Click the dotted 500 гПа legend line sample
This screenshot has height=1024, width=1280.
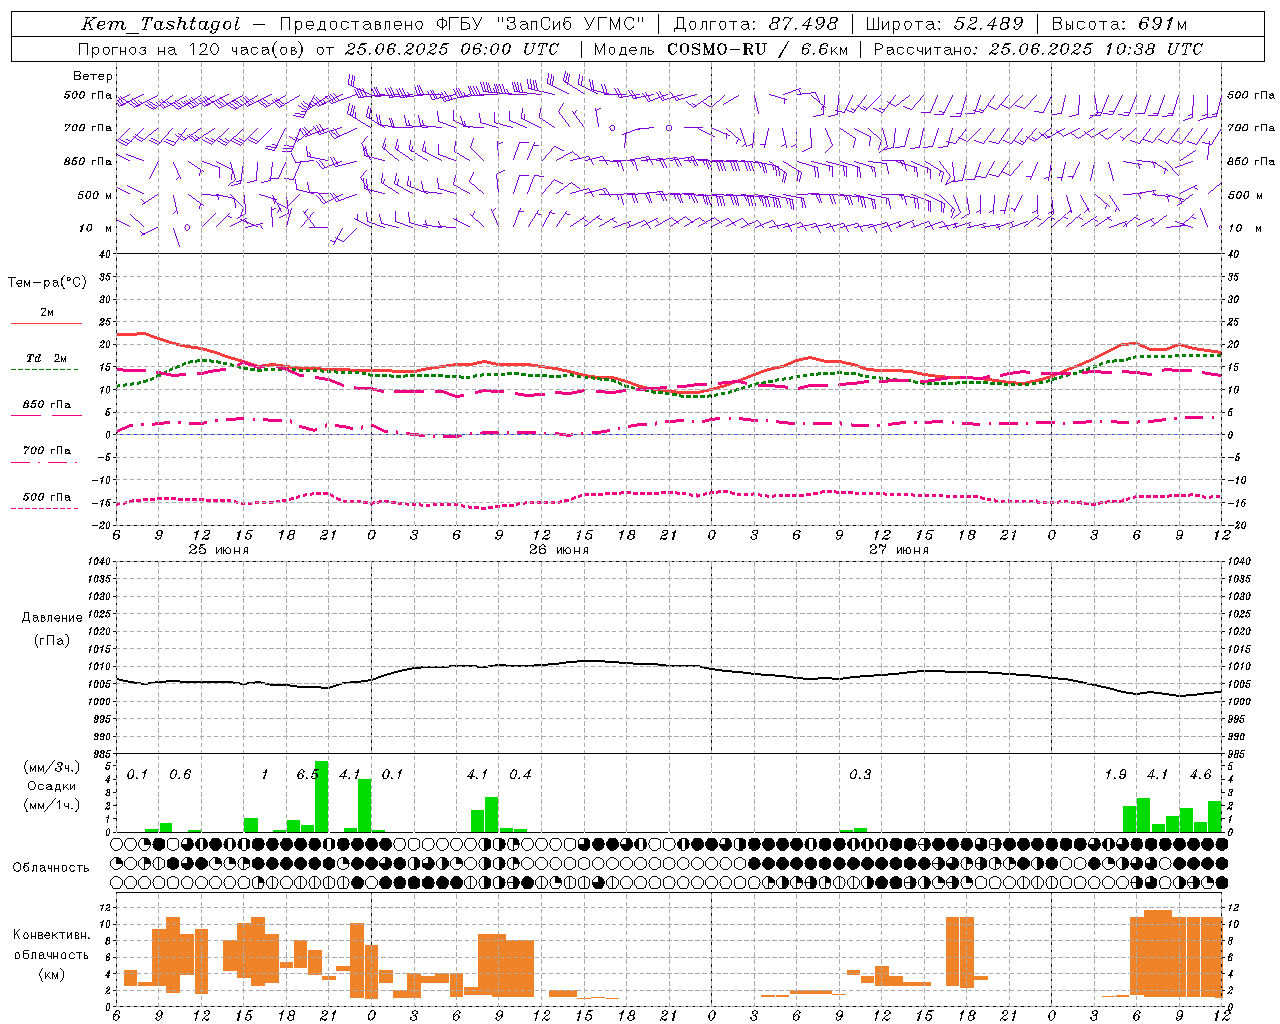point(44,509)
